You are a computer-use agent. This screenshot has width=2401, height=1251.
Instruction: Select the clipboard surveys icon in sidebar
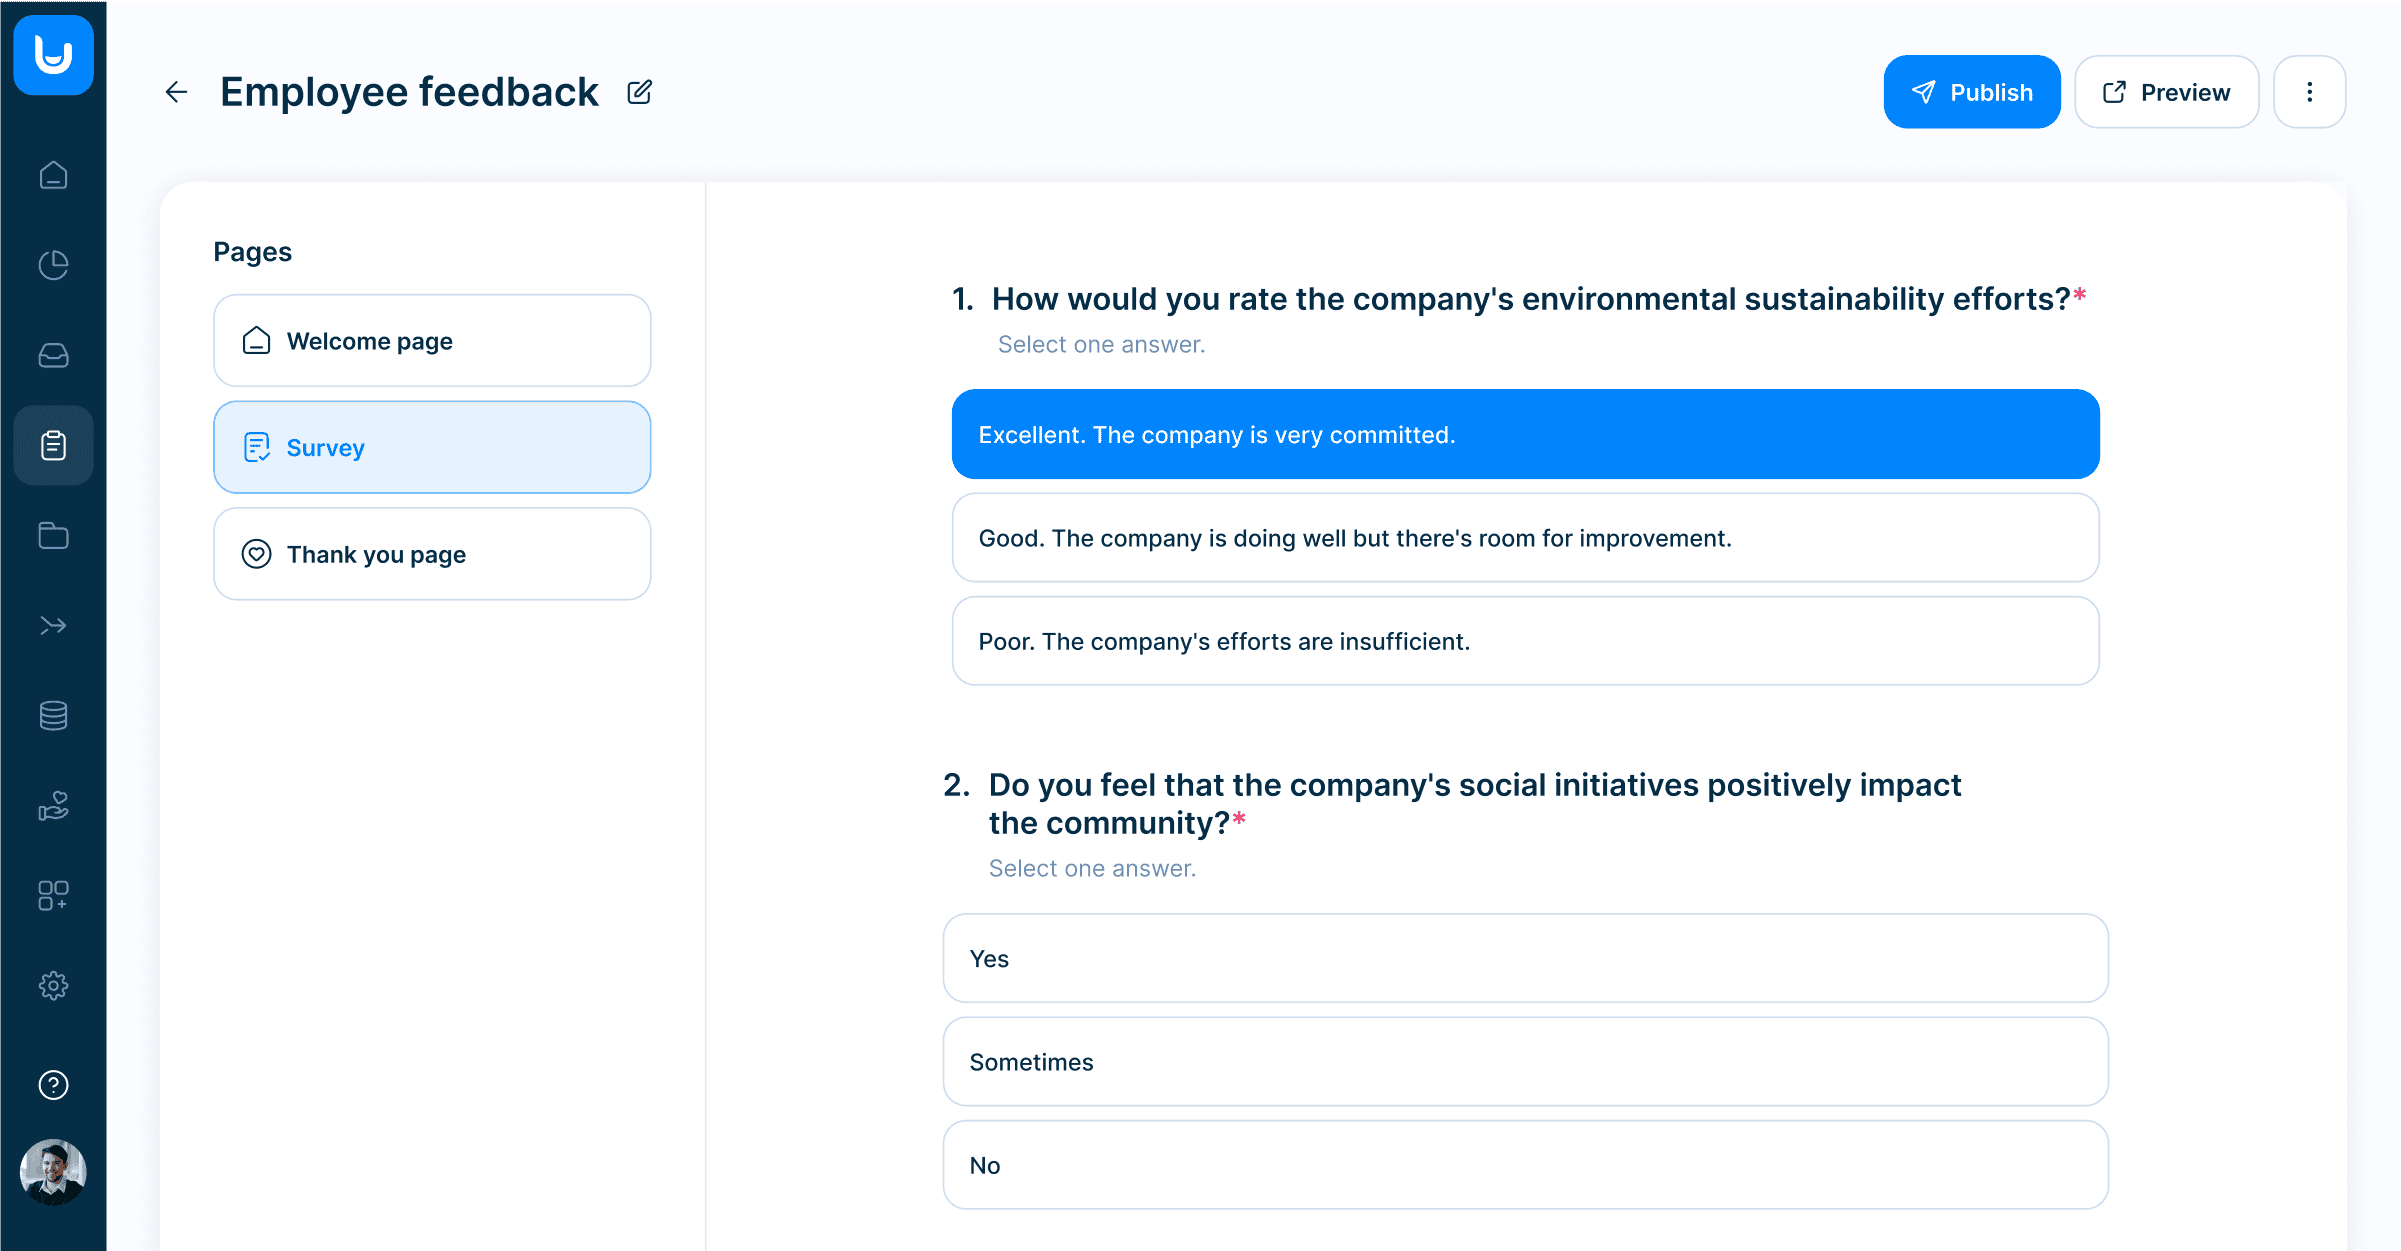[x=53, y=445]
